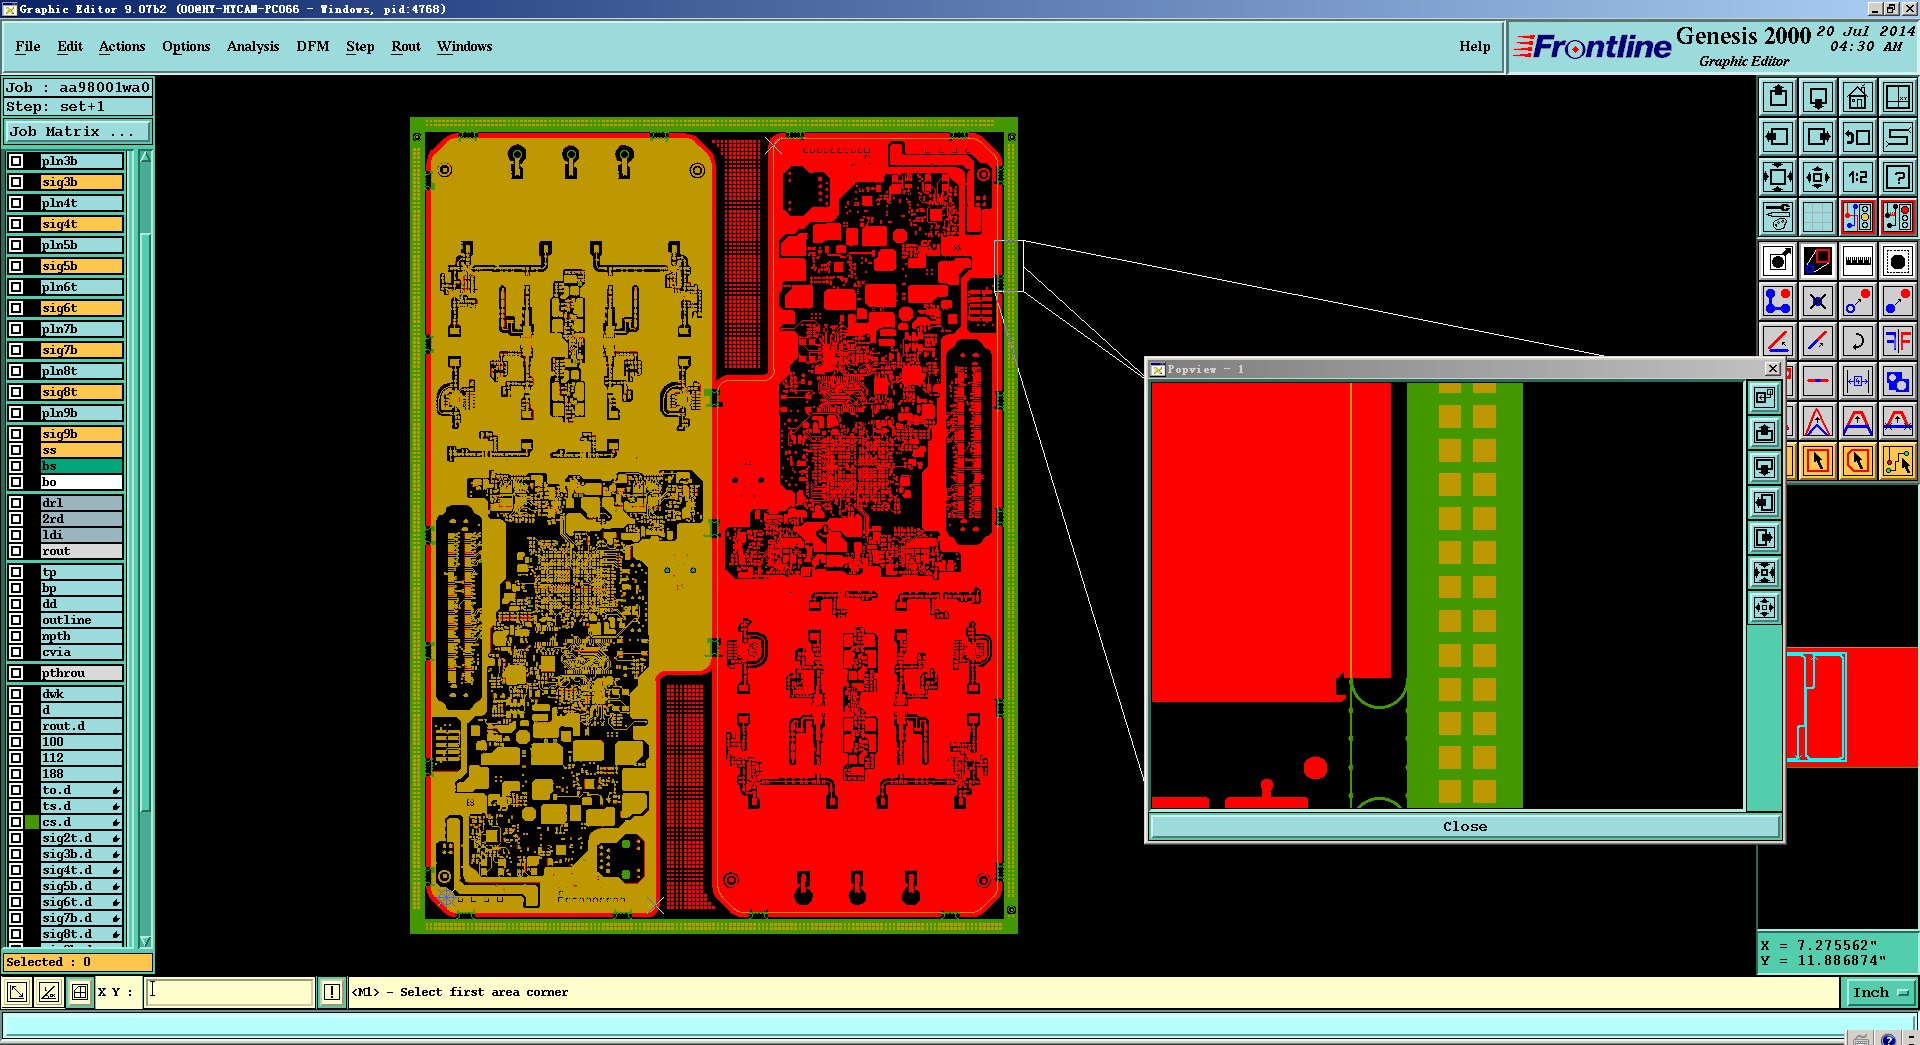Toggle the display checkbox for layer pln3b
Image resolution: width=1920 pixels, height=1045 pixels.
click(16, 161)
